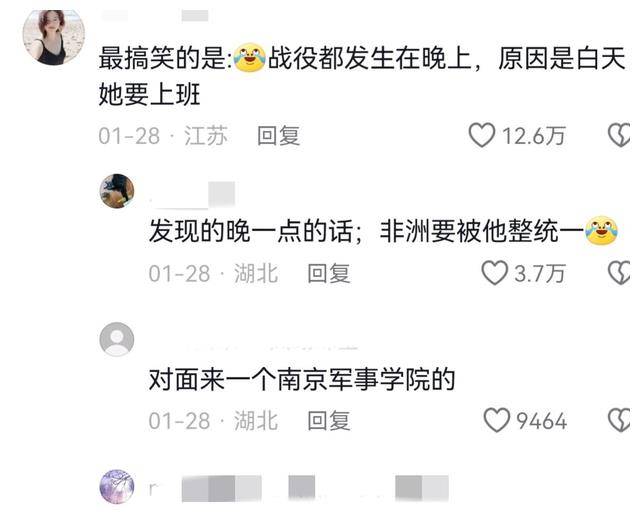
Task: Tap the blurred username above 发现的晚一点
Action: pyautogui.click(x=192, y=195)
